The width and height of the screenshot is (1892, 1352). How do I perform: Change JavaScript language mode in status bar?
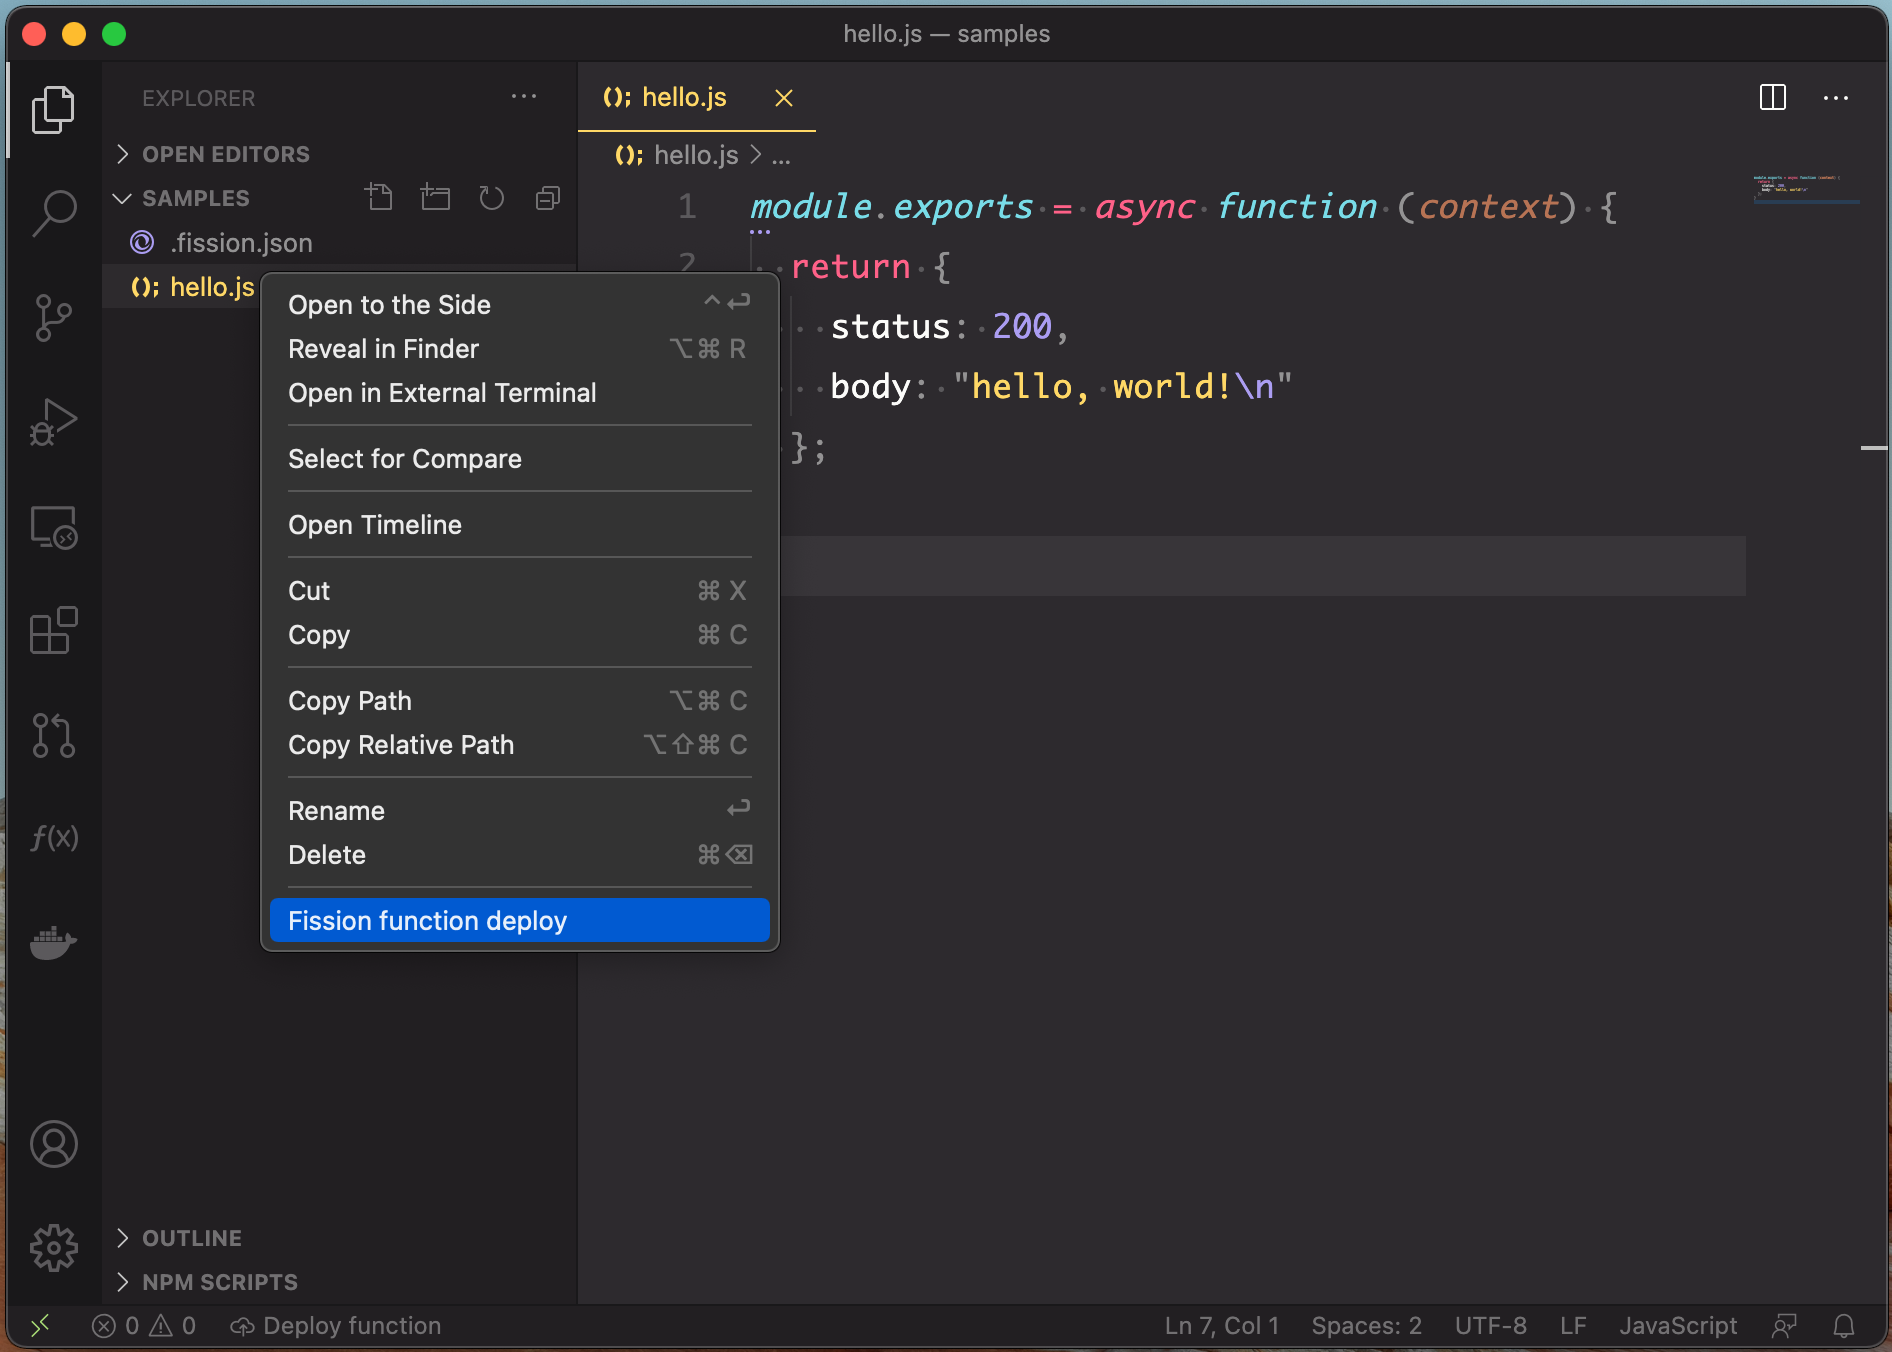click(1677, 1326)
